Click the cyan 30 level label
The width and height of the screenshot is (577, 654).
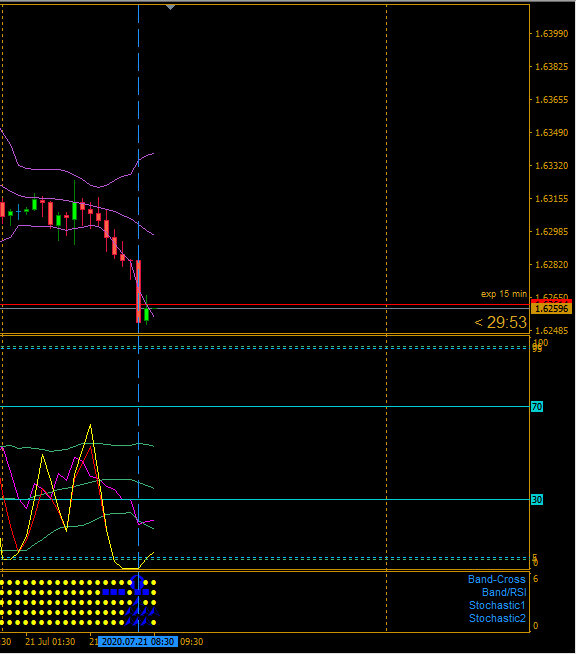coord(537,500)
